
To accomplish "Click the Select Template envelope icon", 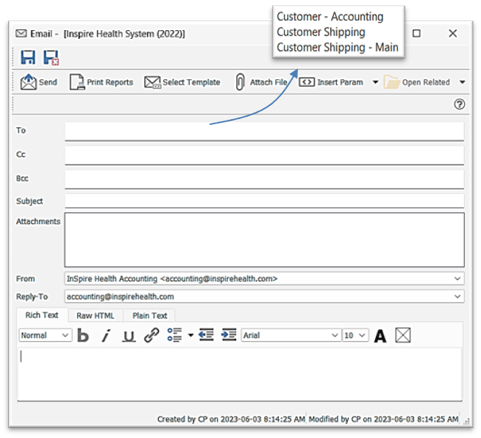I will (x=152, y=82).
